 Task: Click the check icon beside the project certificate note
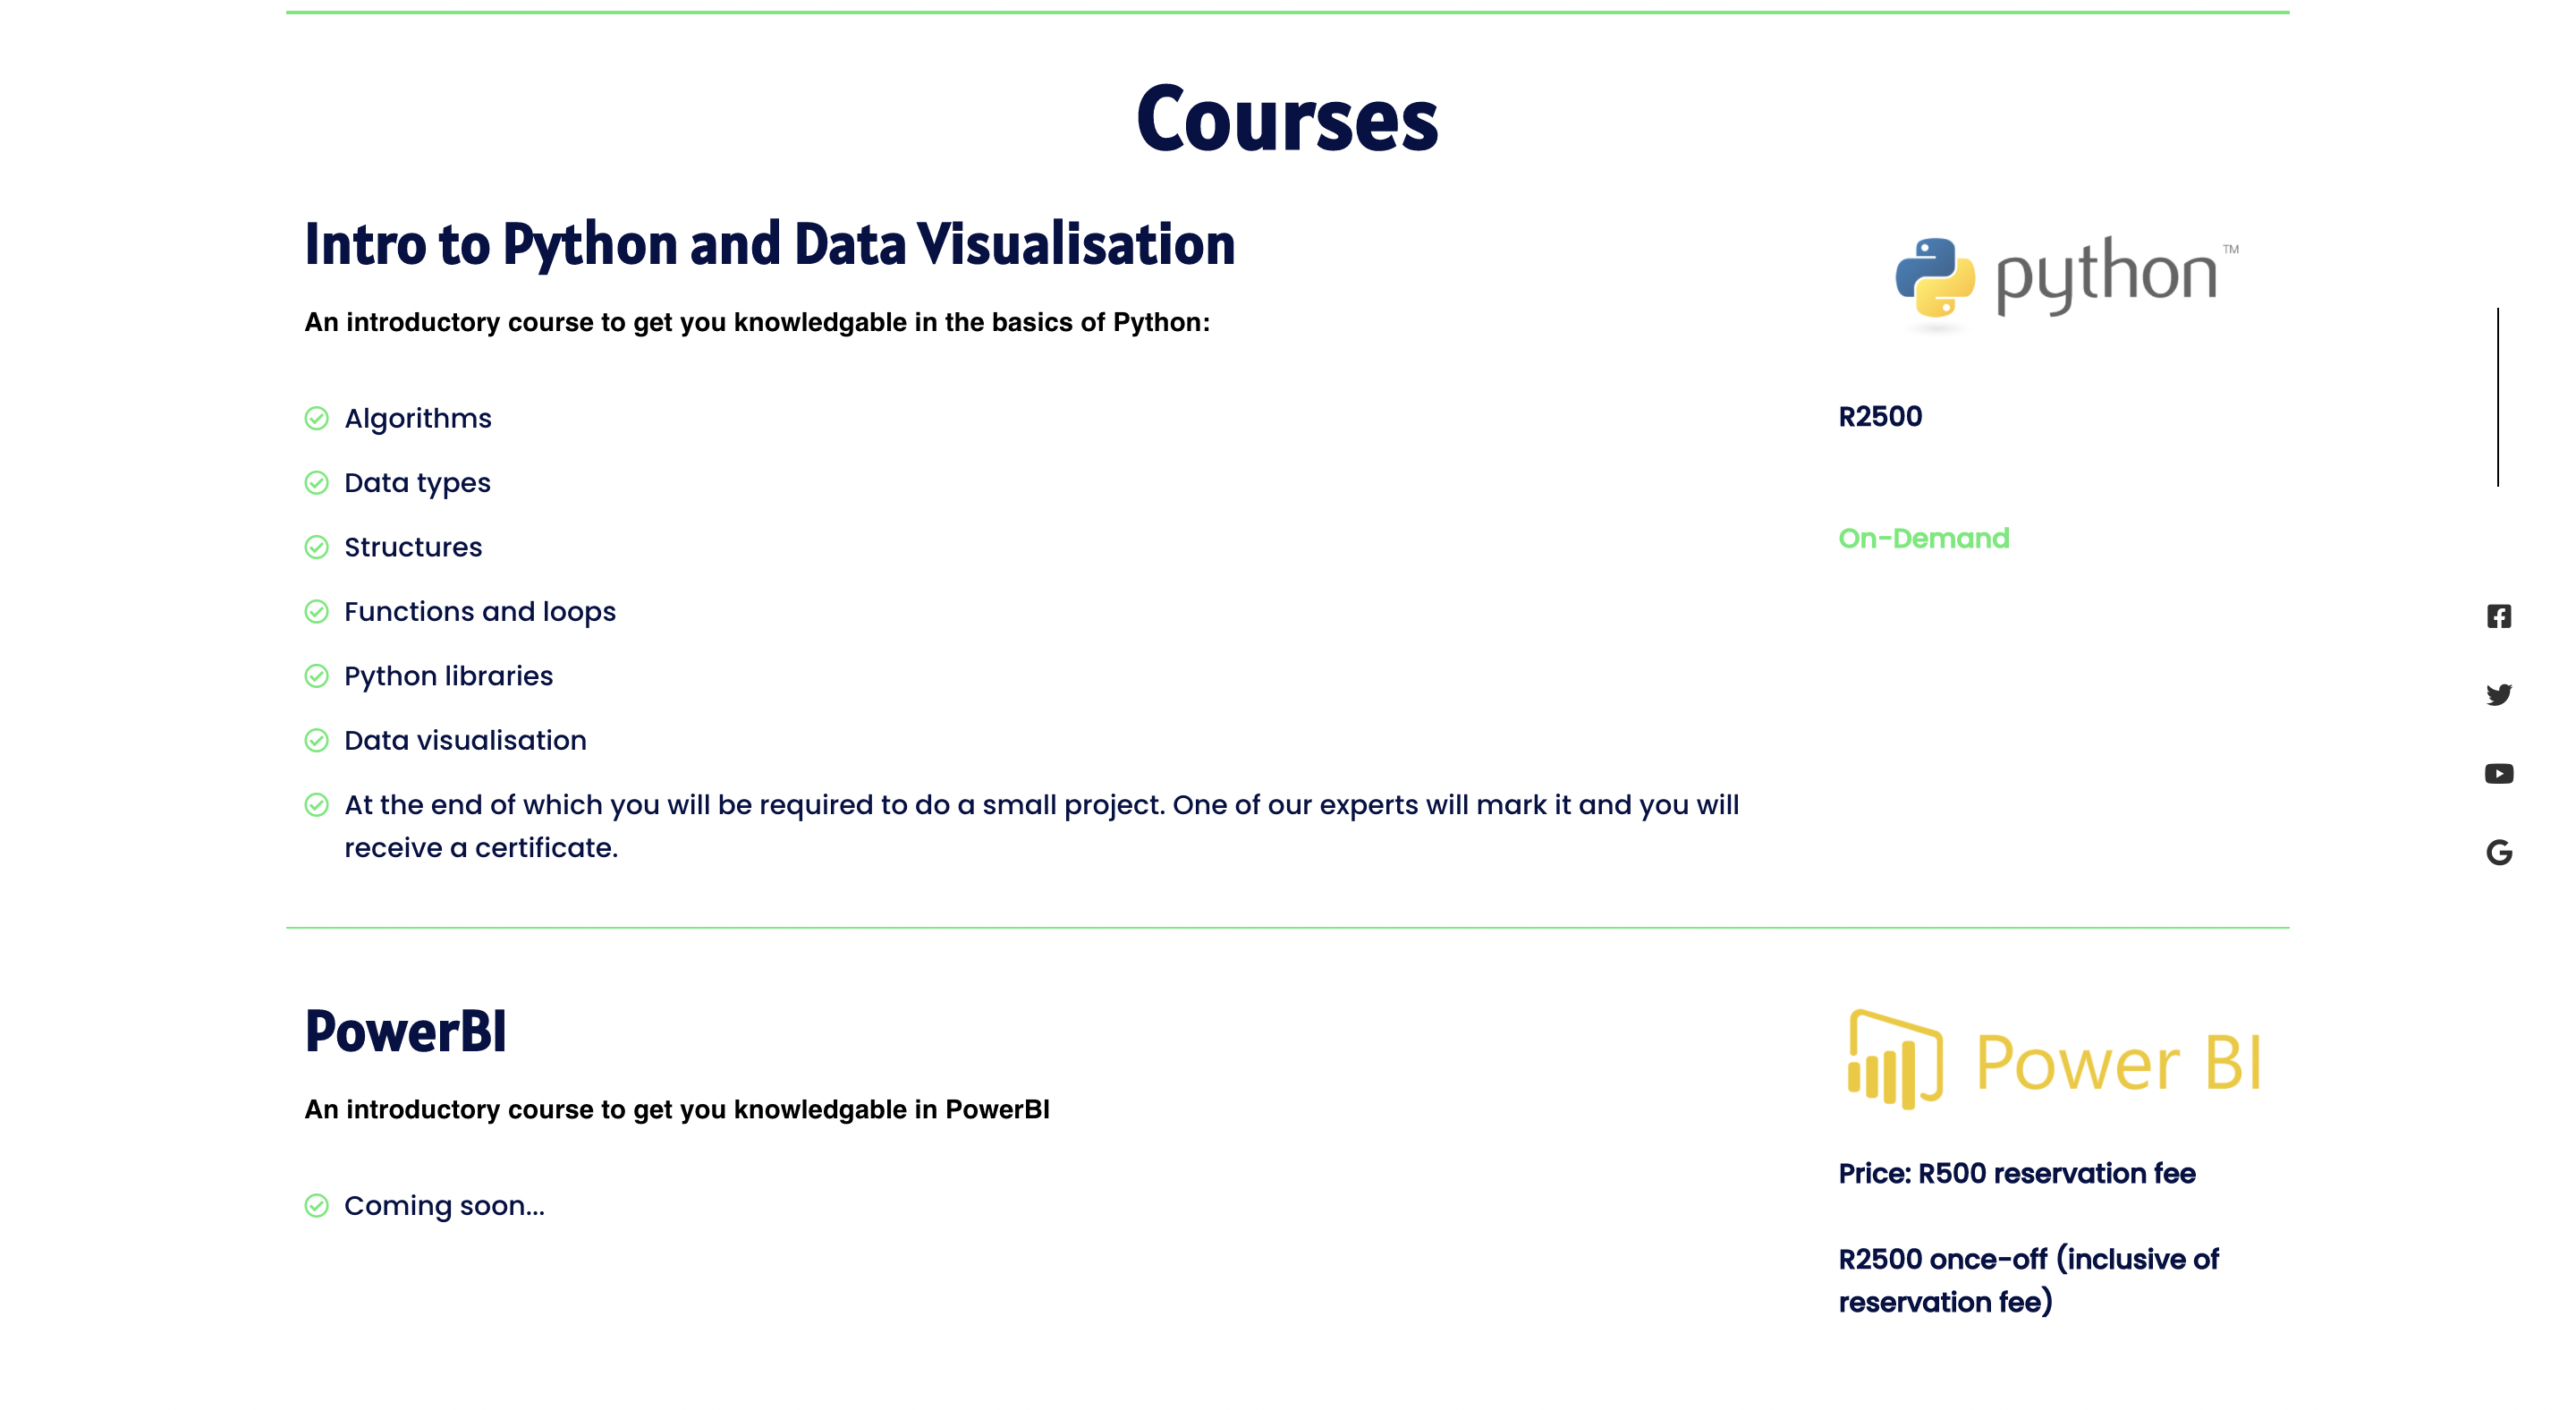point(316,805)
